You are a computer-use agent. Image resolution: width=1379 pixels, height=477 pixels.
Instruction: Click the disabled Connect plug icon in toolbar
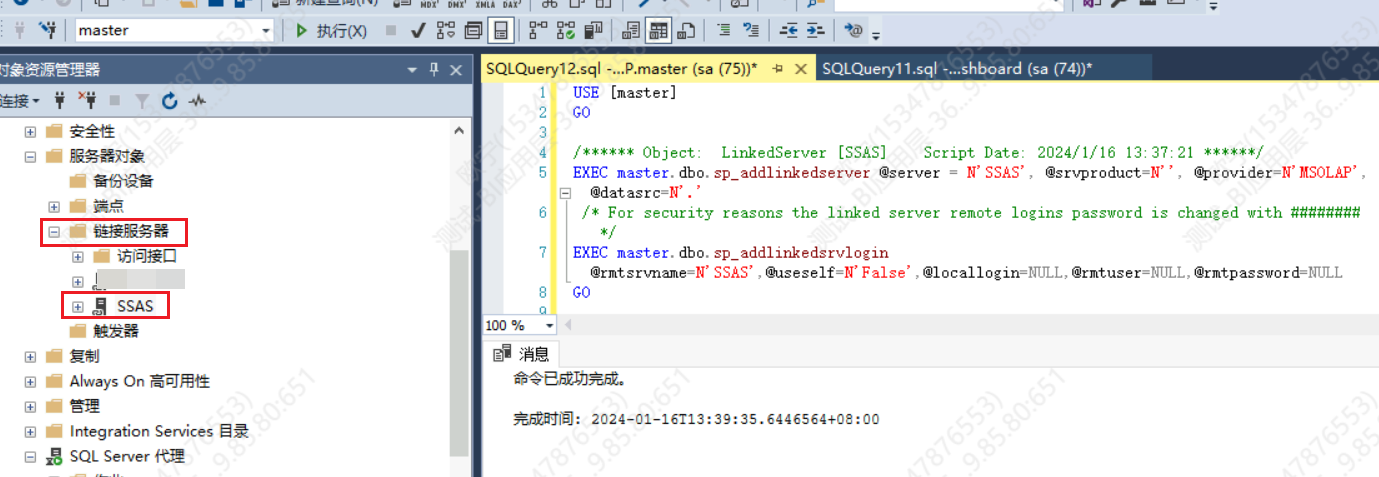[x=19, y=30]
